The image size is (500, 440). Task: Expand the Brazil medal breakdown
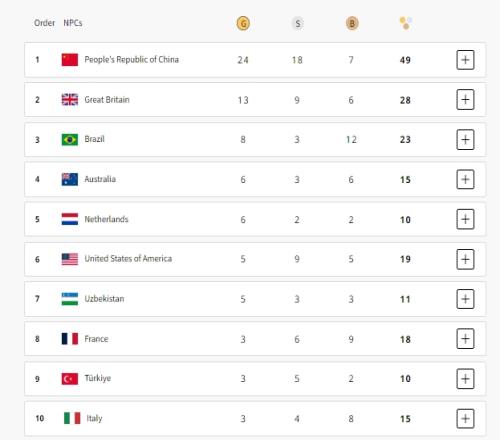(465, 139)
